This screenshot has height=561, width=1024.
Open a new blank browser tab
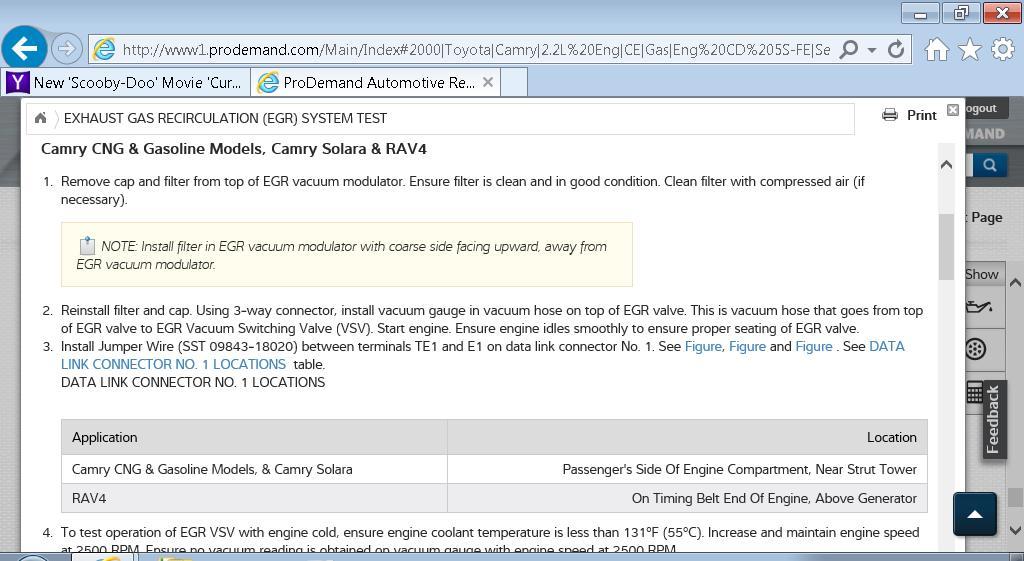click(514, 83)
